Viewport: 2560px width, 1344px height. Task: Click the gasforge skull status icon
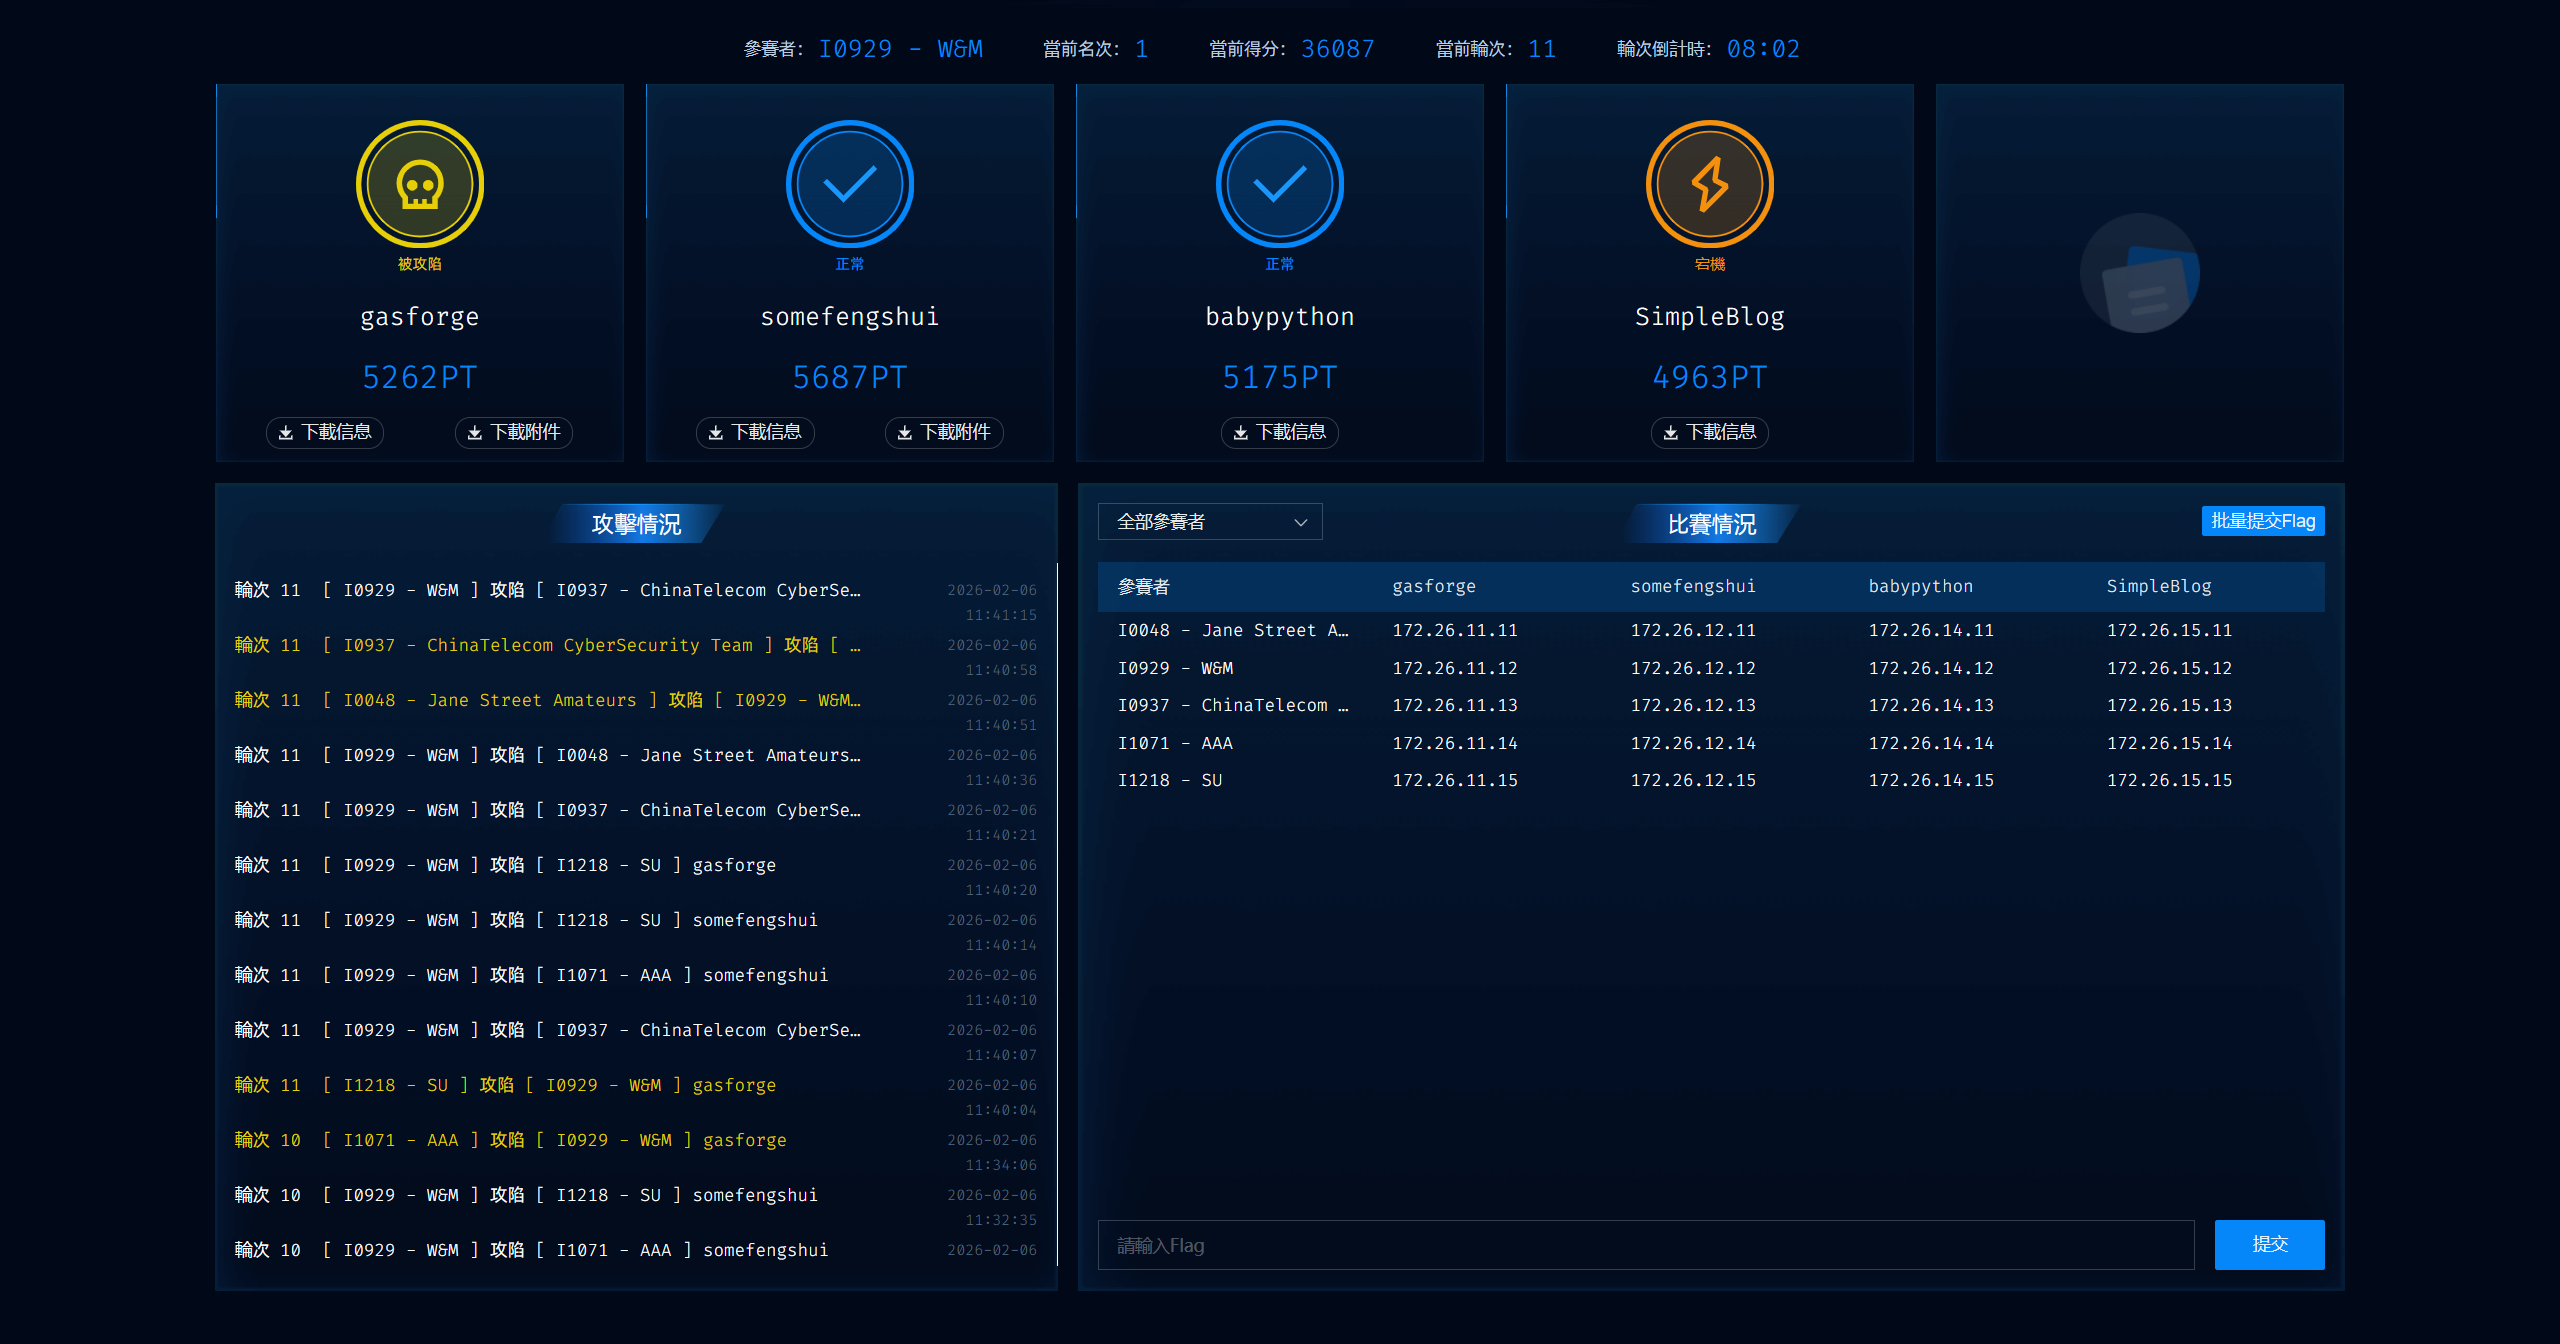click(419, 184)
